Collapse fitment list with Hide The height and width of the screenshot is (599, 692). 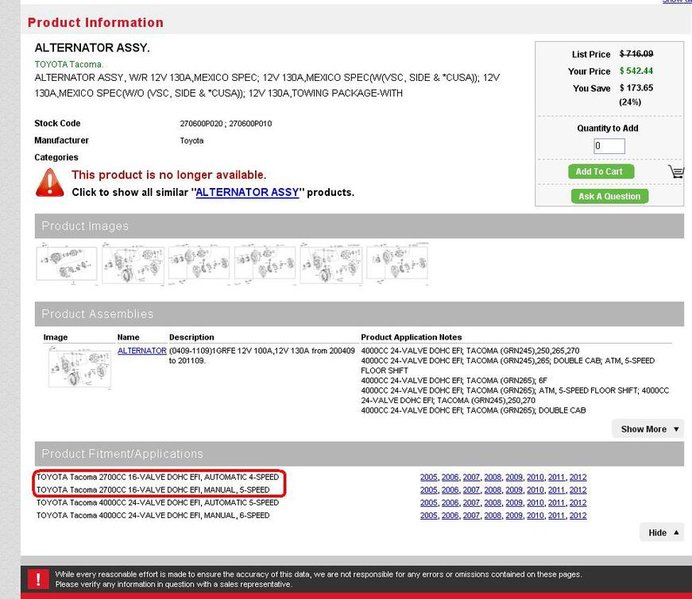tap(662, 533)
